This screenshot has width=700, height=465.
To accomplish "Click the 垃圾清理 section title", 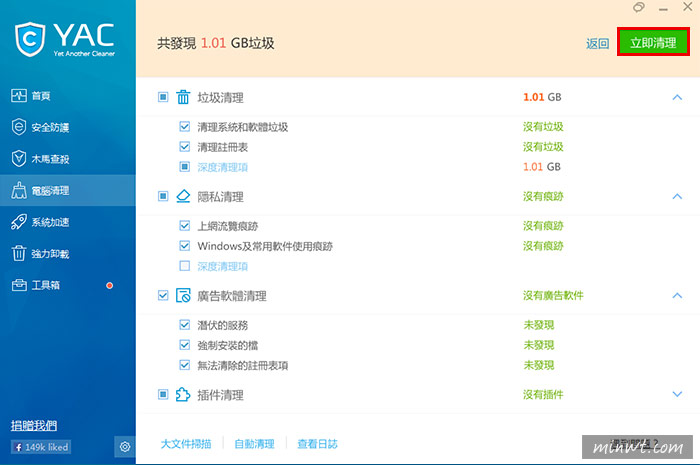I will [221, 98].
